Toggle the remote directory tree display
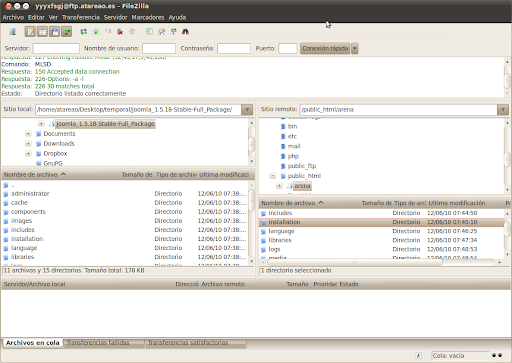The image size is (512, 363). point(55,32)
